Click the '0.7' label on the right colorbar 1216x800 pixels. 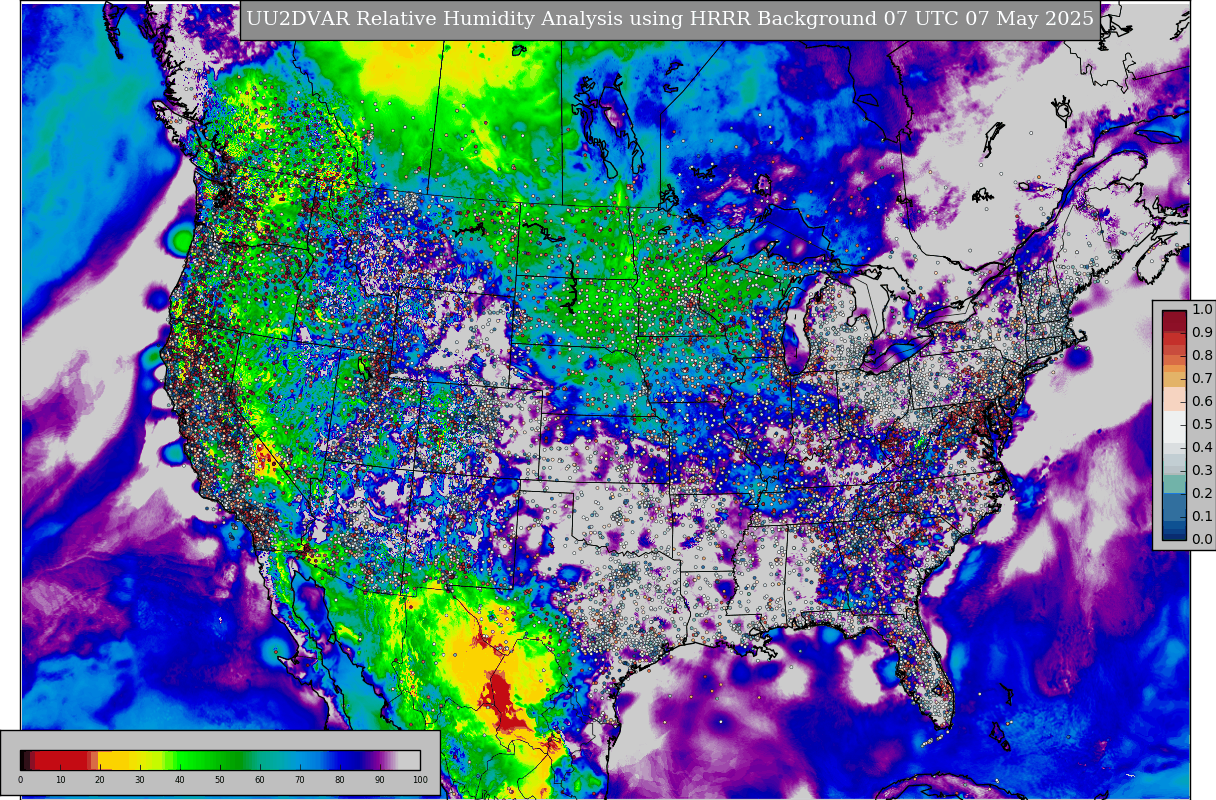1202,379
